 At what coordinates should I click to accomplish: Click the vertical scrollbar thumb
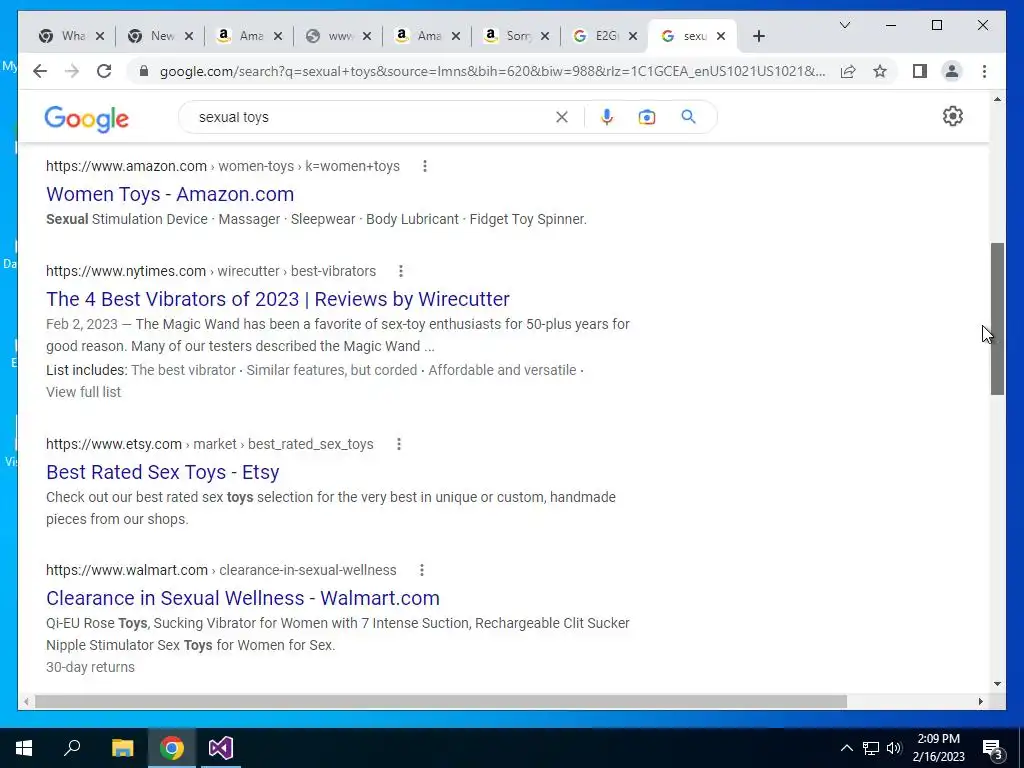click(997, 319)
